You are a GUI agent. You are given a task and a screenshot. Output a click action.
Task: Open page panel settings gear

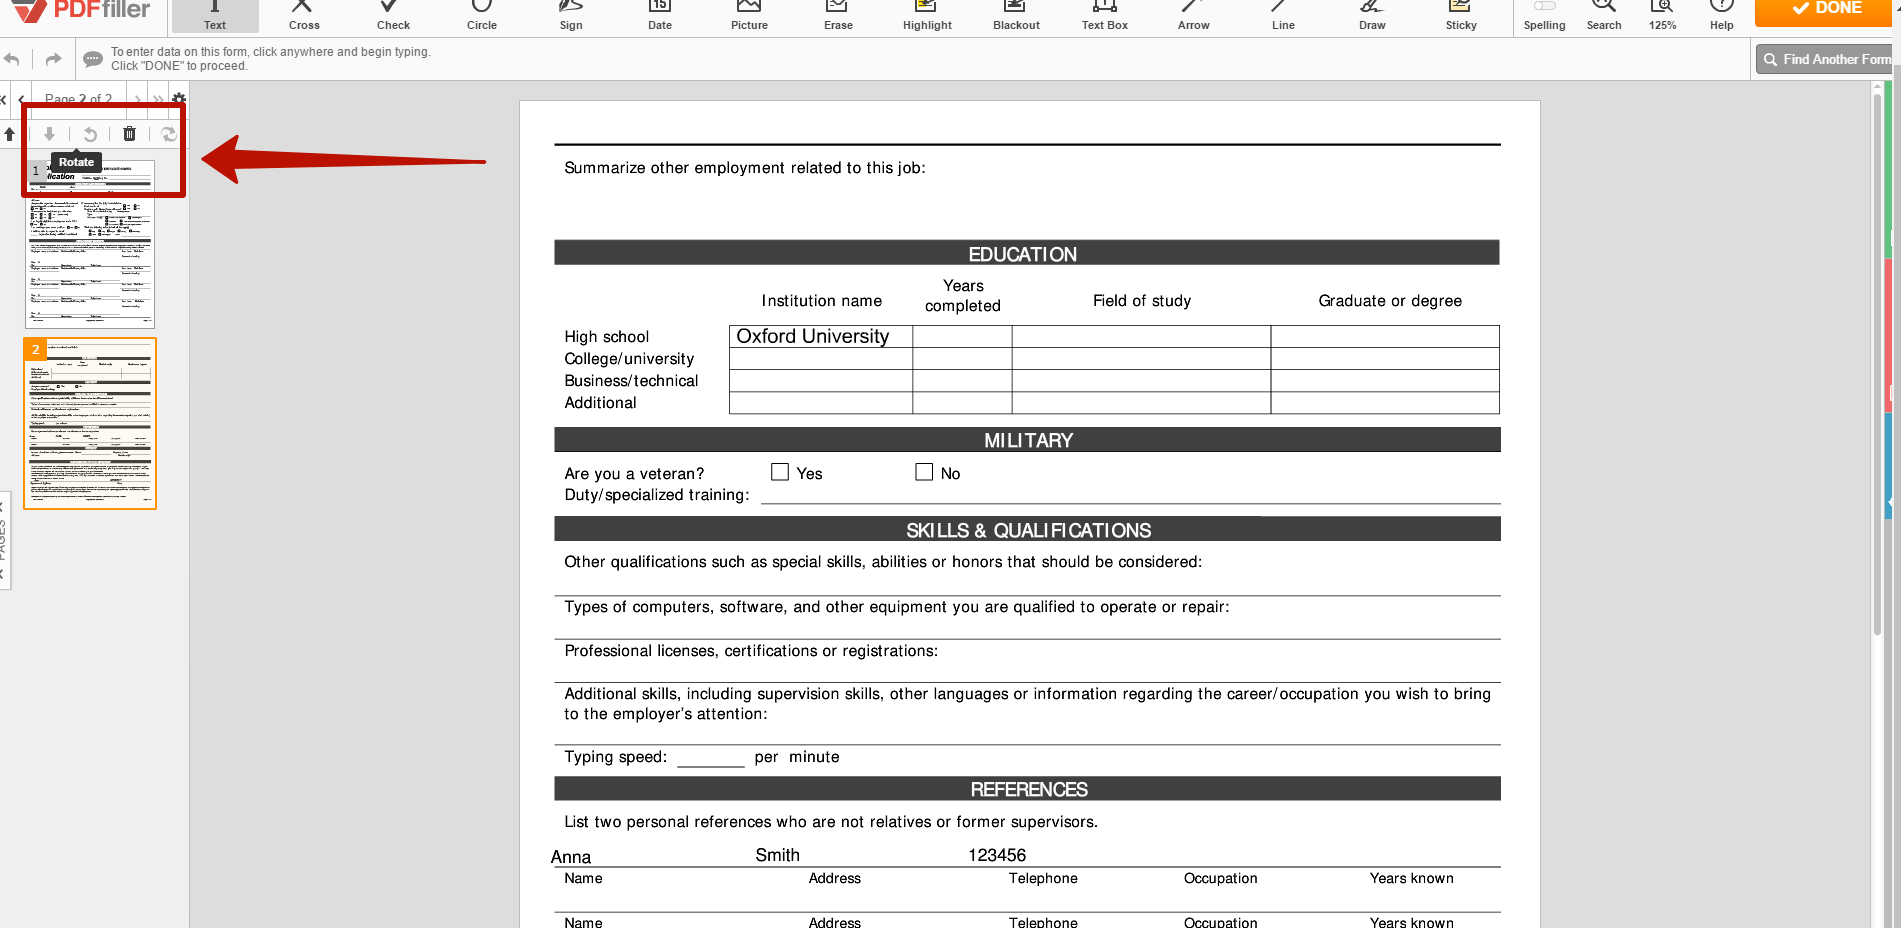[179, 99]
